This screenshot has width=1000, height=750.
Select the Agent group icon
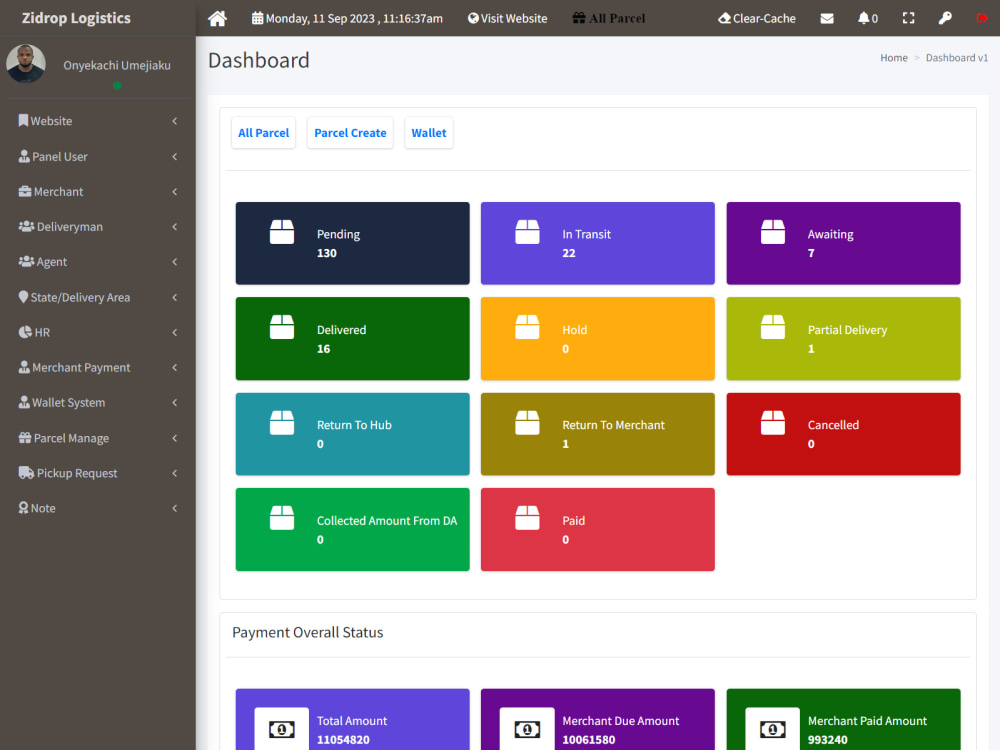tap(26, 261)
